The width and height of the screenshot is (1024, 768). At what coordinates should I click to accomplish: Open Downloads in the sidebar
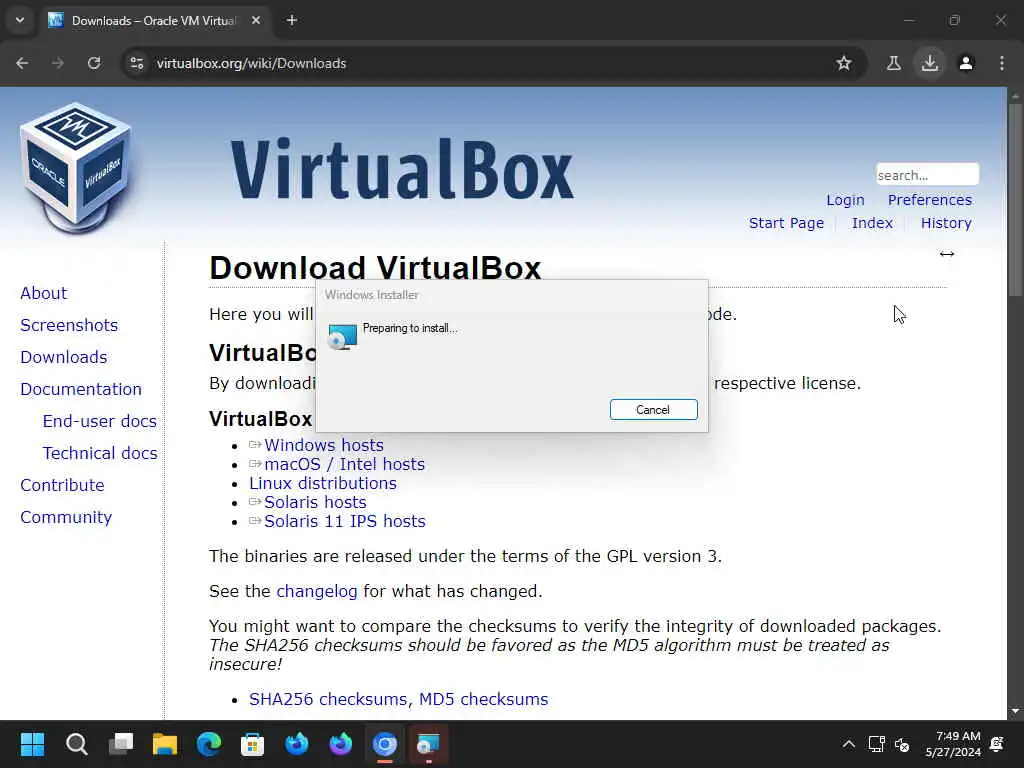(x=63, y=357)
